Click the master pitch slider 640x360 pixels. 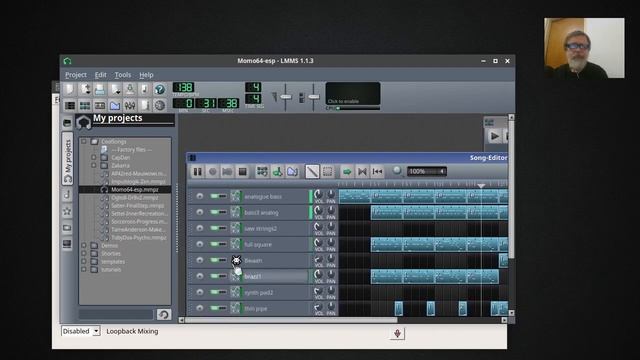click(313, 97)
